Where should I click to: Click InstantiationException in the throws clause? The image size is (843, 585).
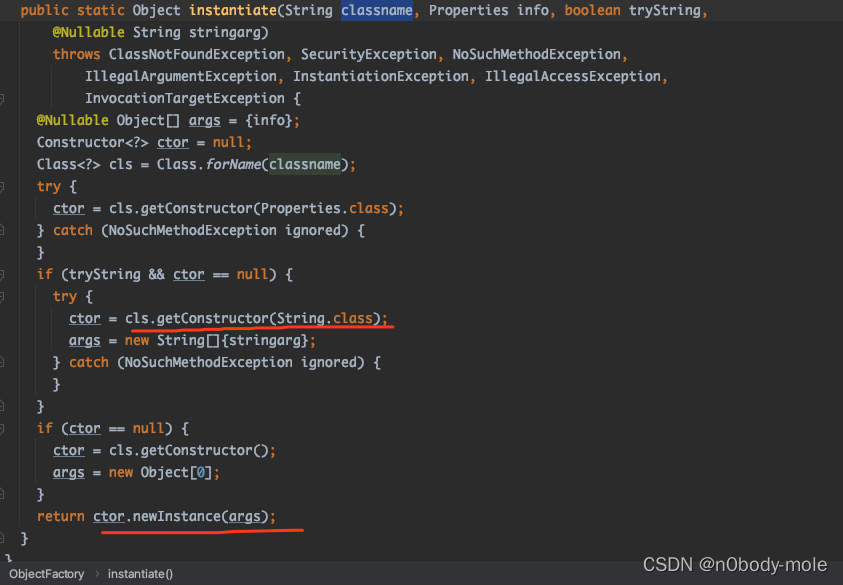[x=381, y=76]
